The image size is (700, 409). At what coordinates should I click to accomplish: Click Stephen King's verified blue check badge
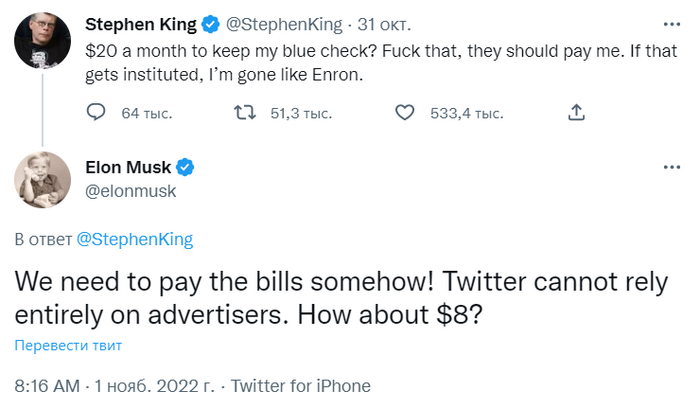pos(211,23)
